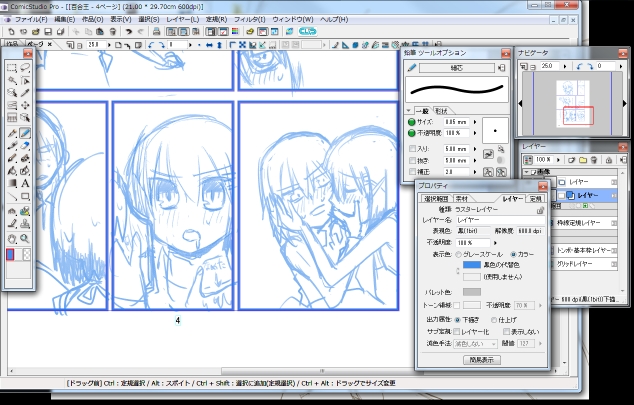Open the 表示(V) menu

[x=120, y=19]
